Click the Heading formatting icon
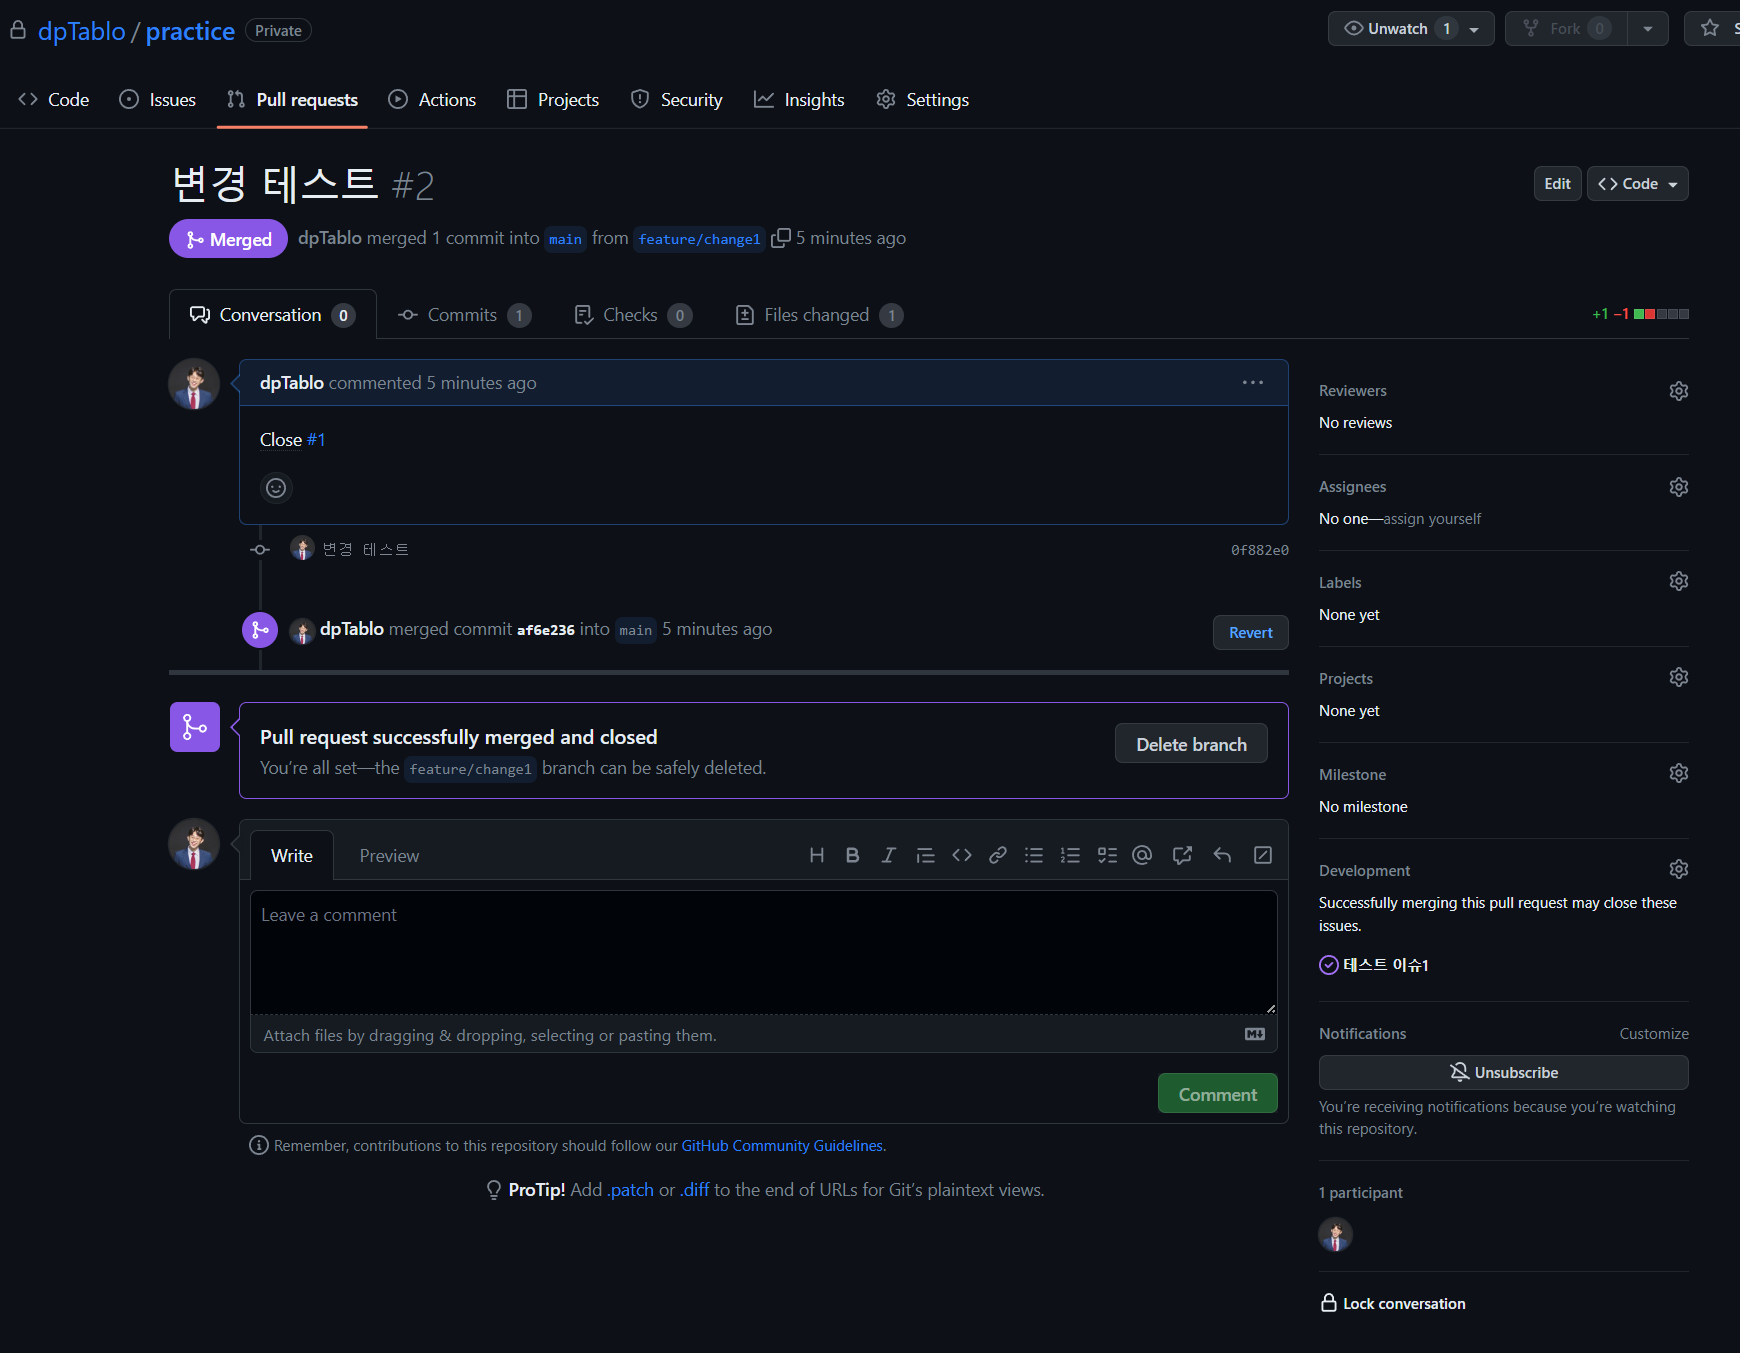The height and width of the screenshot is (1353, 1740). coord(817,855)
